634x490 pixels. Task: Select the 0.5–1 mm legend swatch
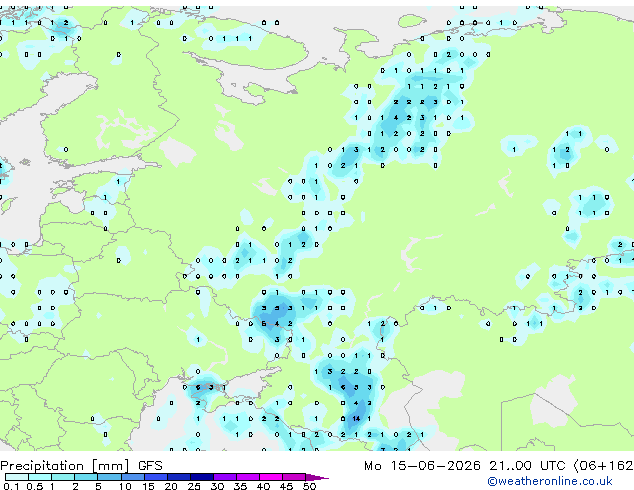point(40,477)
